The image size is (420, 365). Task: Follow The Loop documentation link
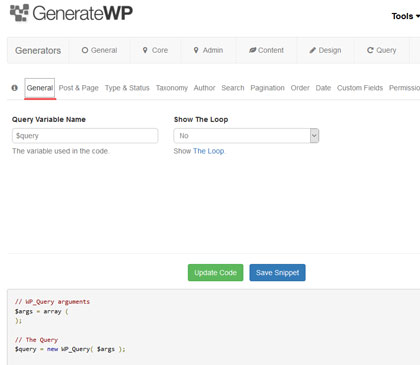(x=209, y=151)
